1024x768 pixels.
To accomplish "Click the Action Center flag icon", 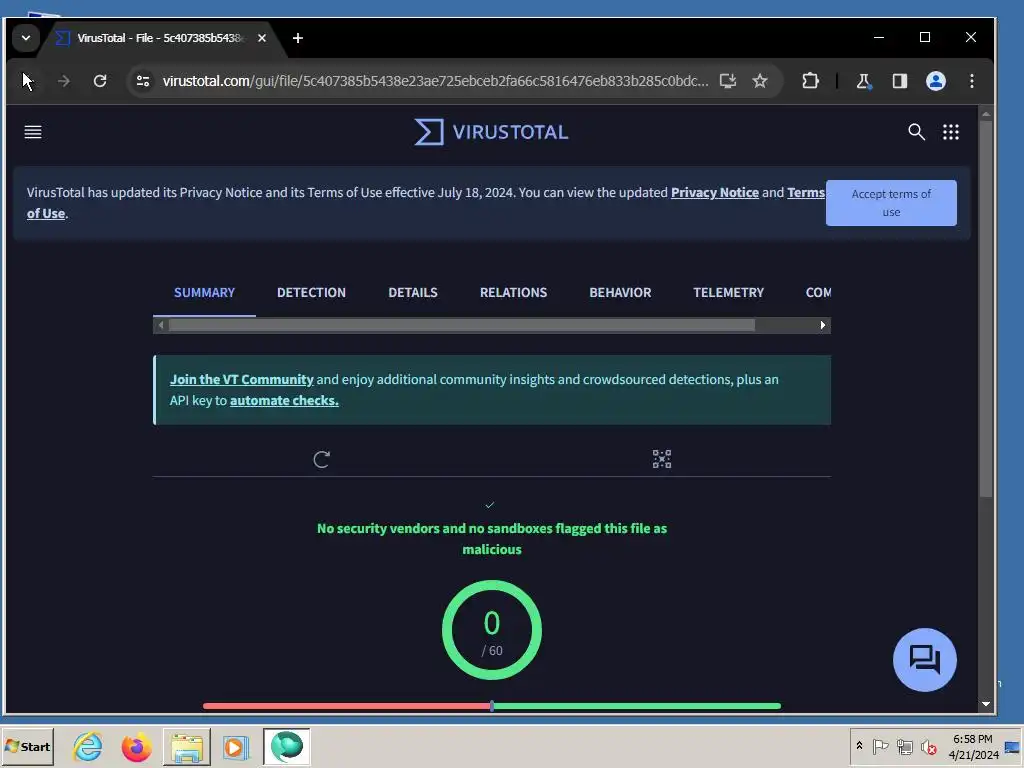I will point(880,746).
